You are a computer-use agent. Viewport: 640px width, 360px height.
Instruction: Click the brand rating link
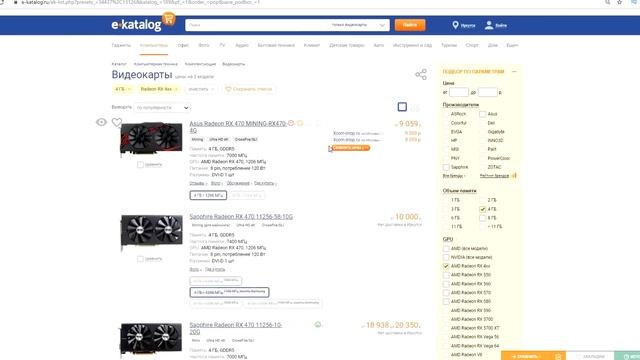pyautogui.click(x=494, y=176)
